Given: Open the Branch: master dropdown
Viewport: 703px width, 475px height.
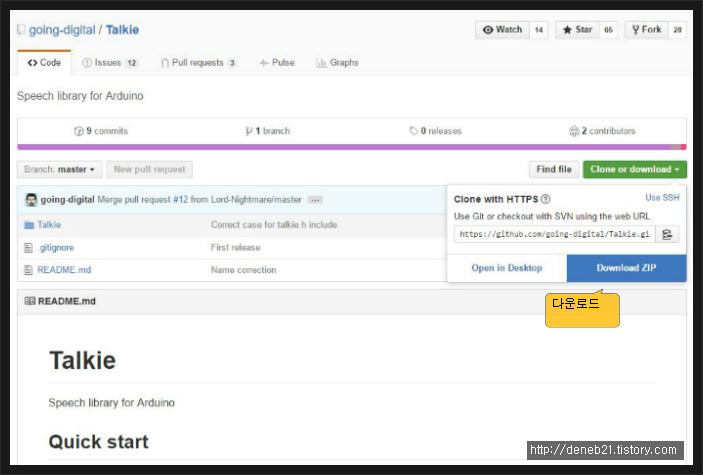Looking at the screenshot, I should click(60, 170).
